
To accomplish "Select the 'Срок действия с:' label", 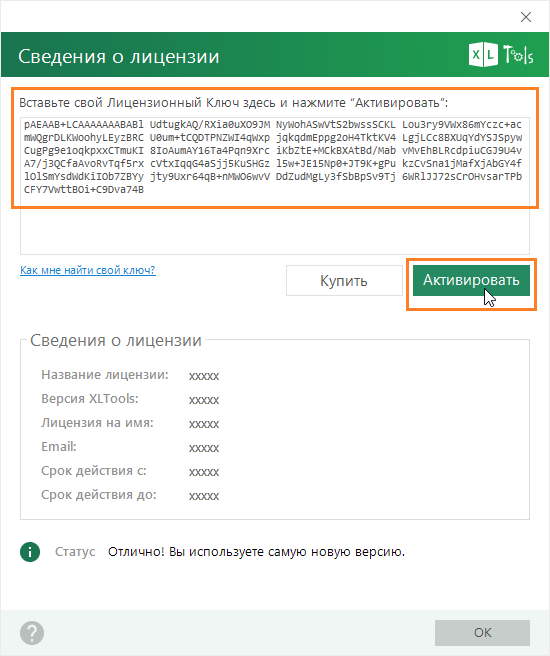I will tap(94, 471).
